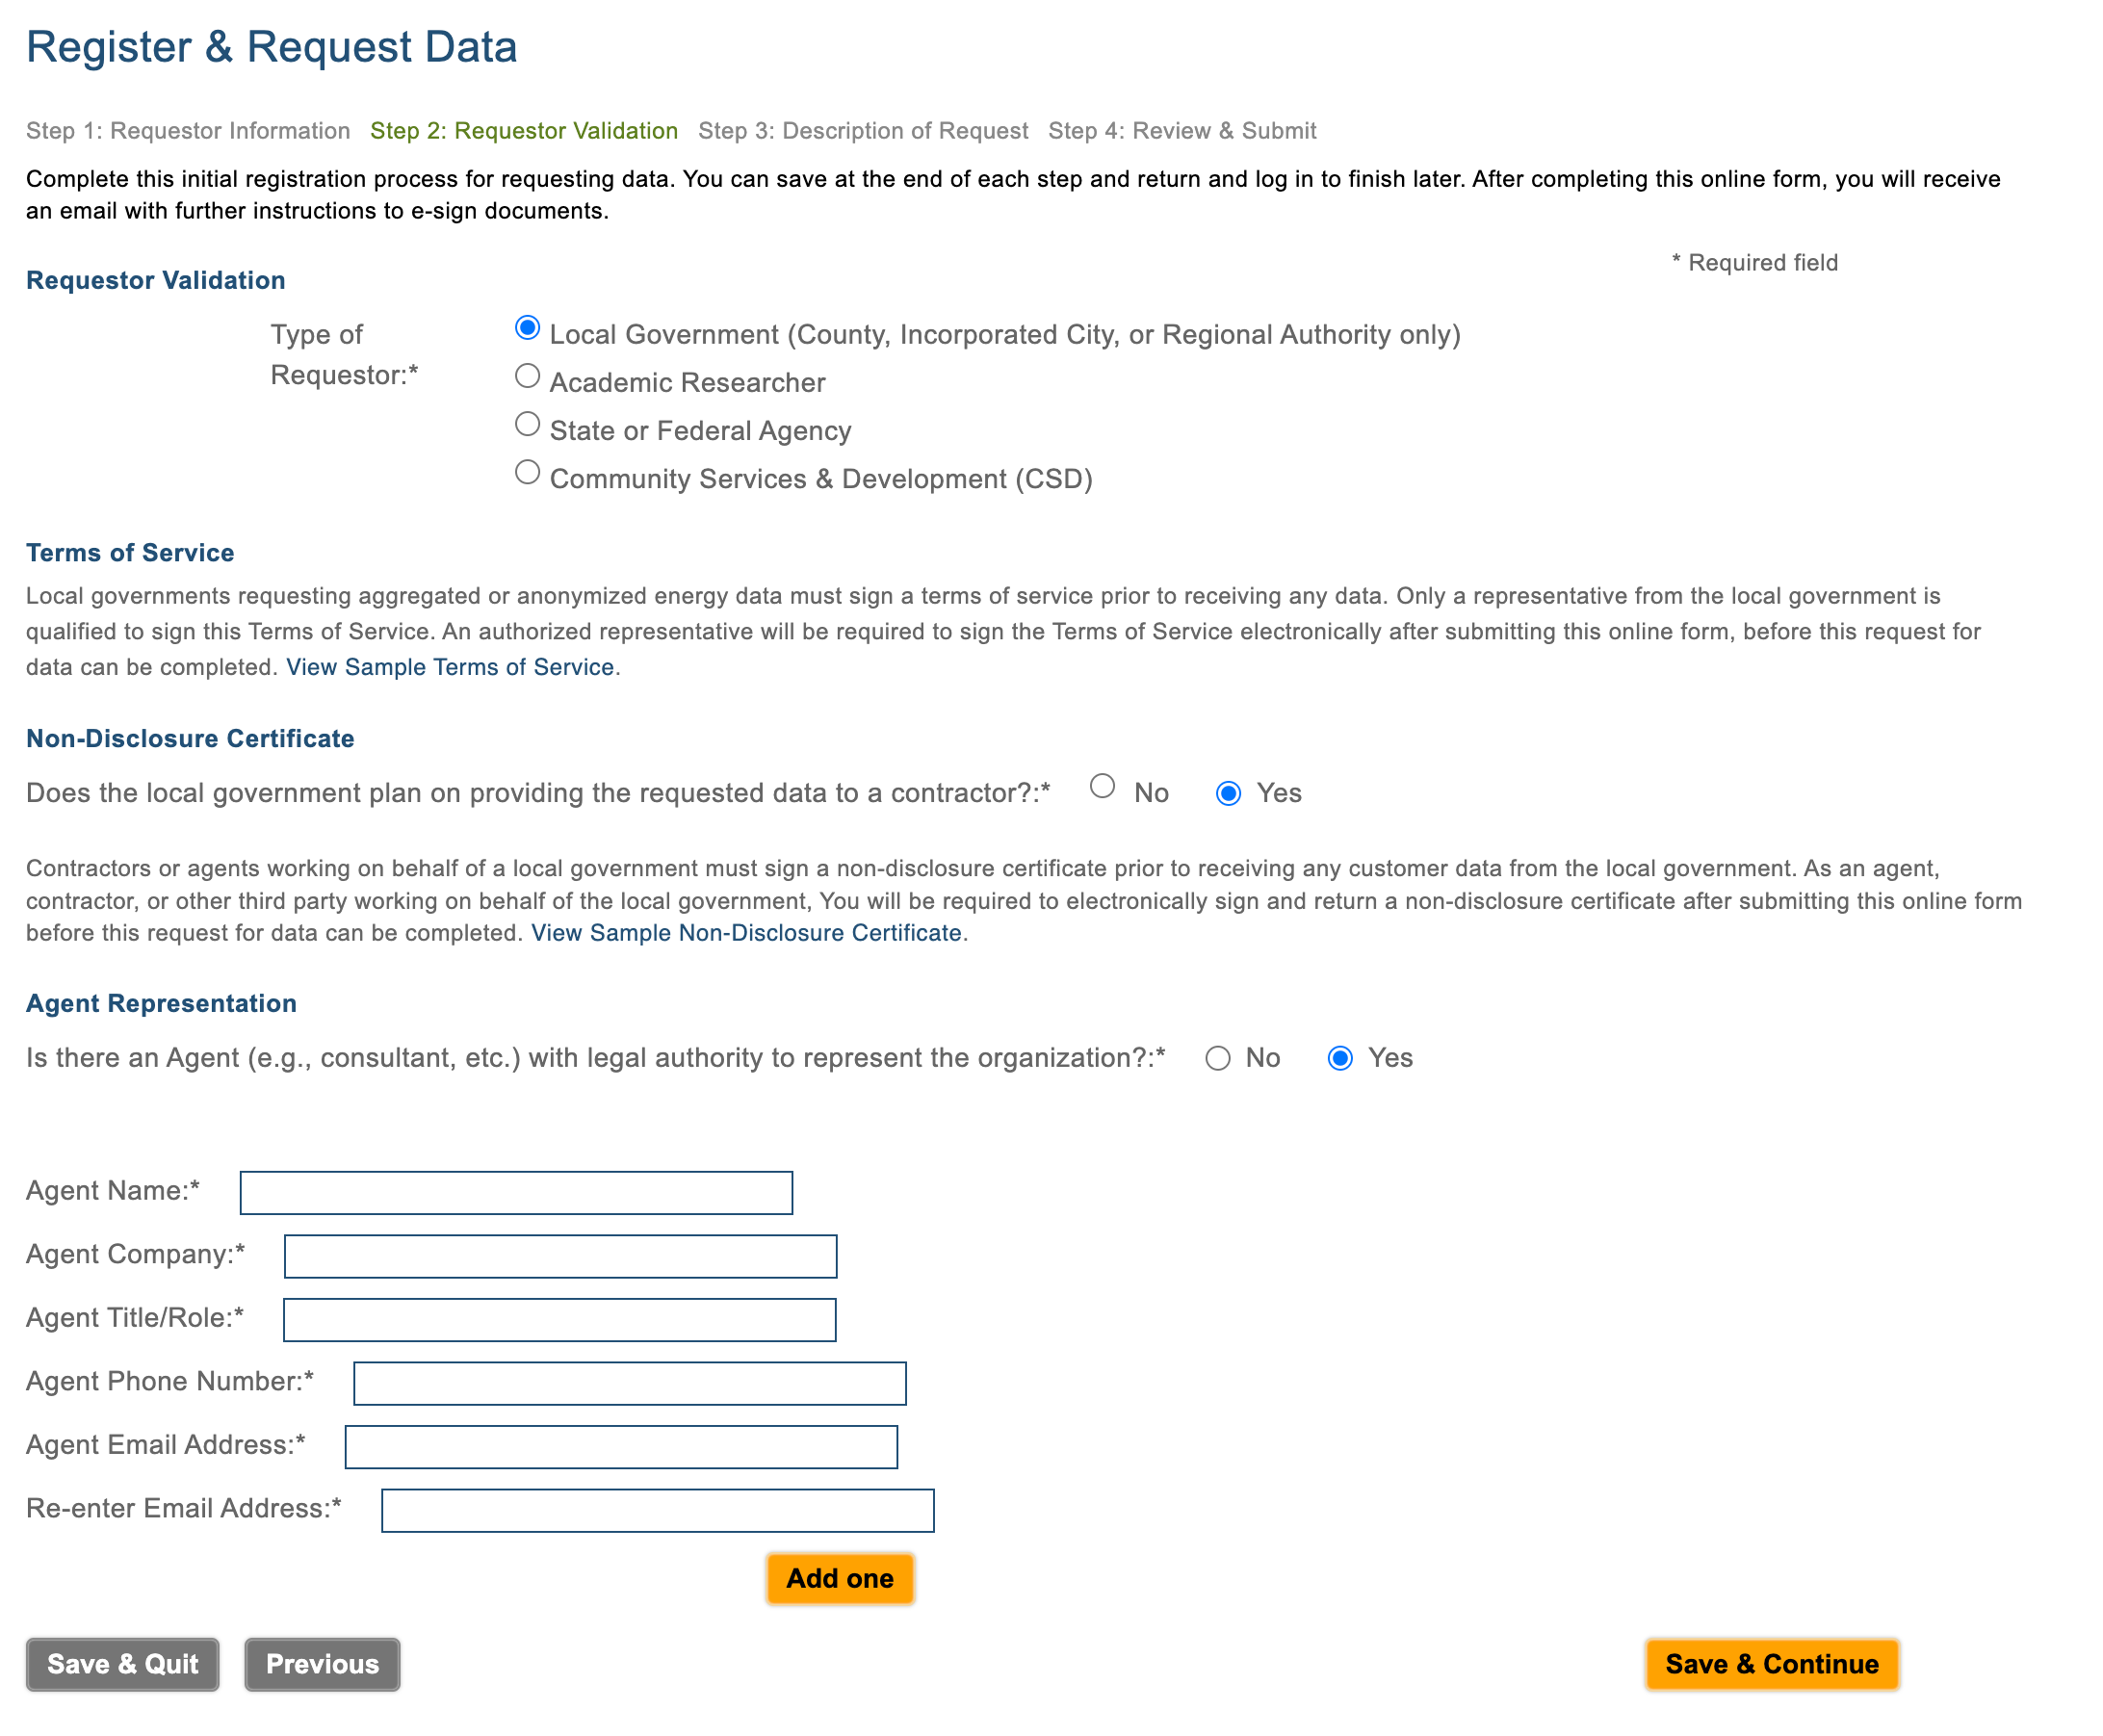Select Community Services & Development option
This screenshot has width=2103, height=1736.
point(527,472)
